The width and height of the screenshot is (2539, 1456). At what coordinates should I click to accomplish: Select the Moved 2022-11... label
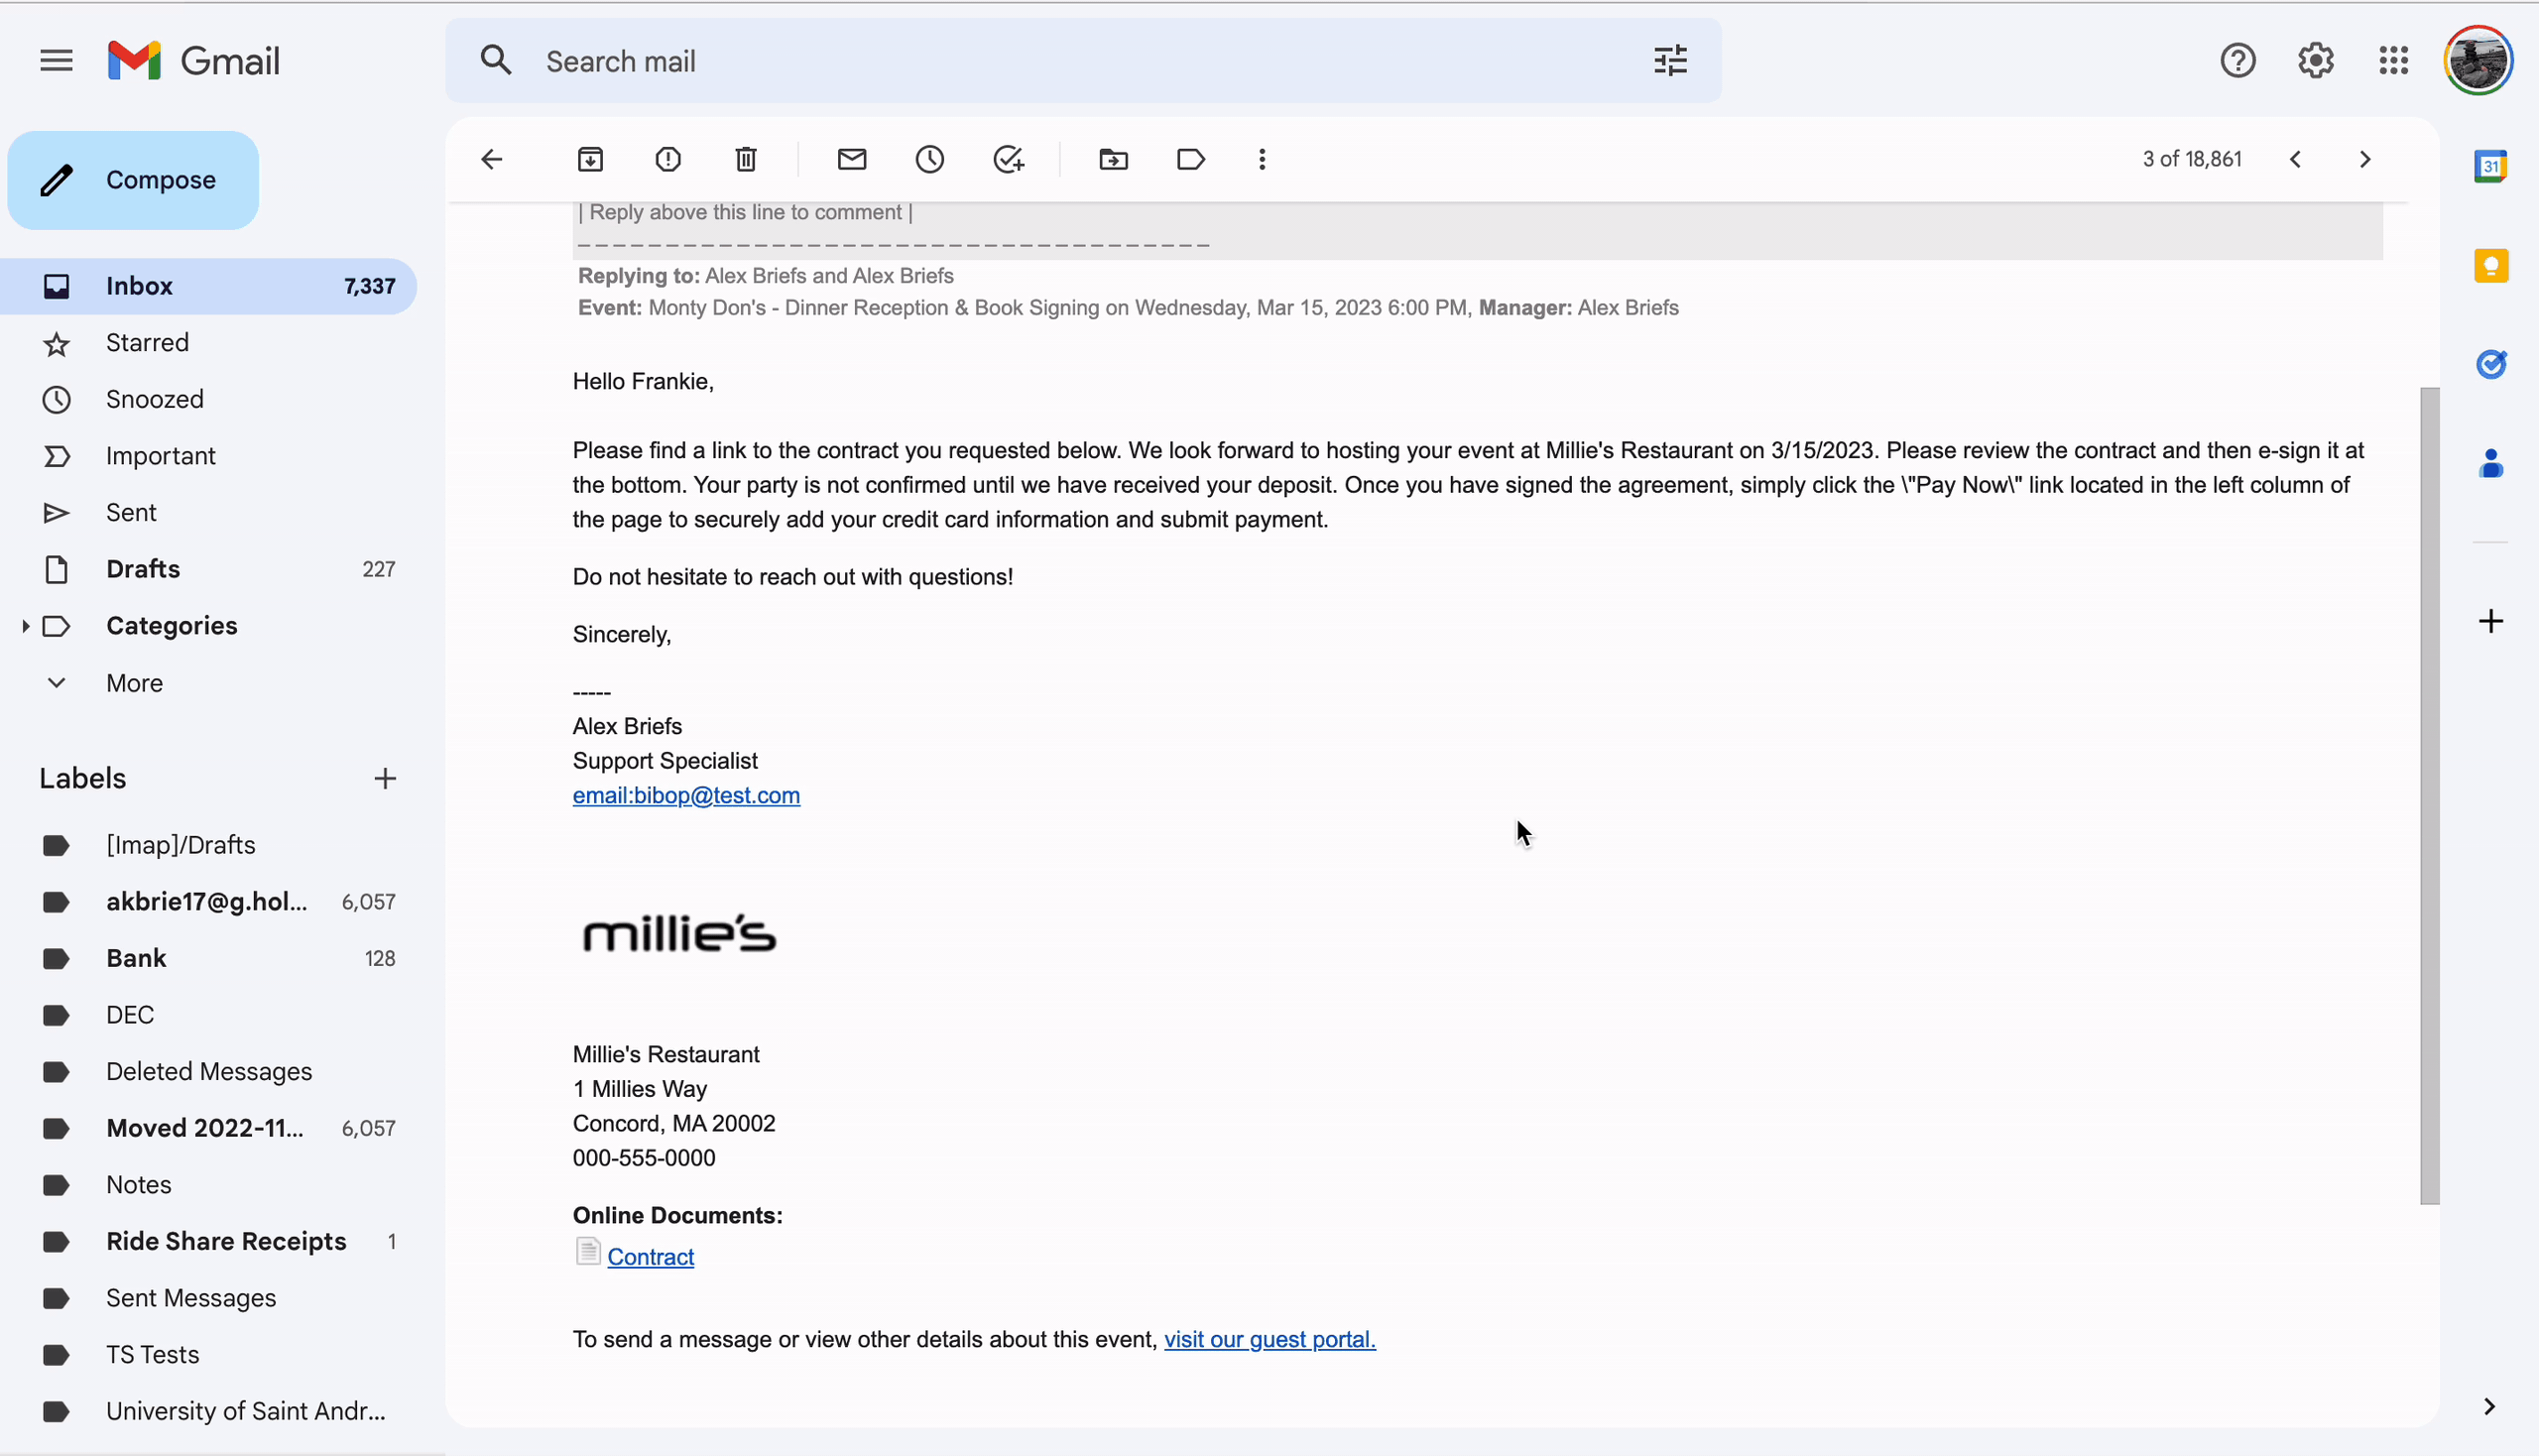208,1128
